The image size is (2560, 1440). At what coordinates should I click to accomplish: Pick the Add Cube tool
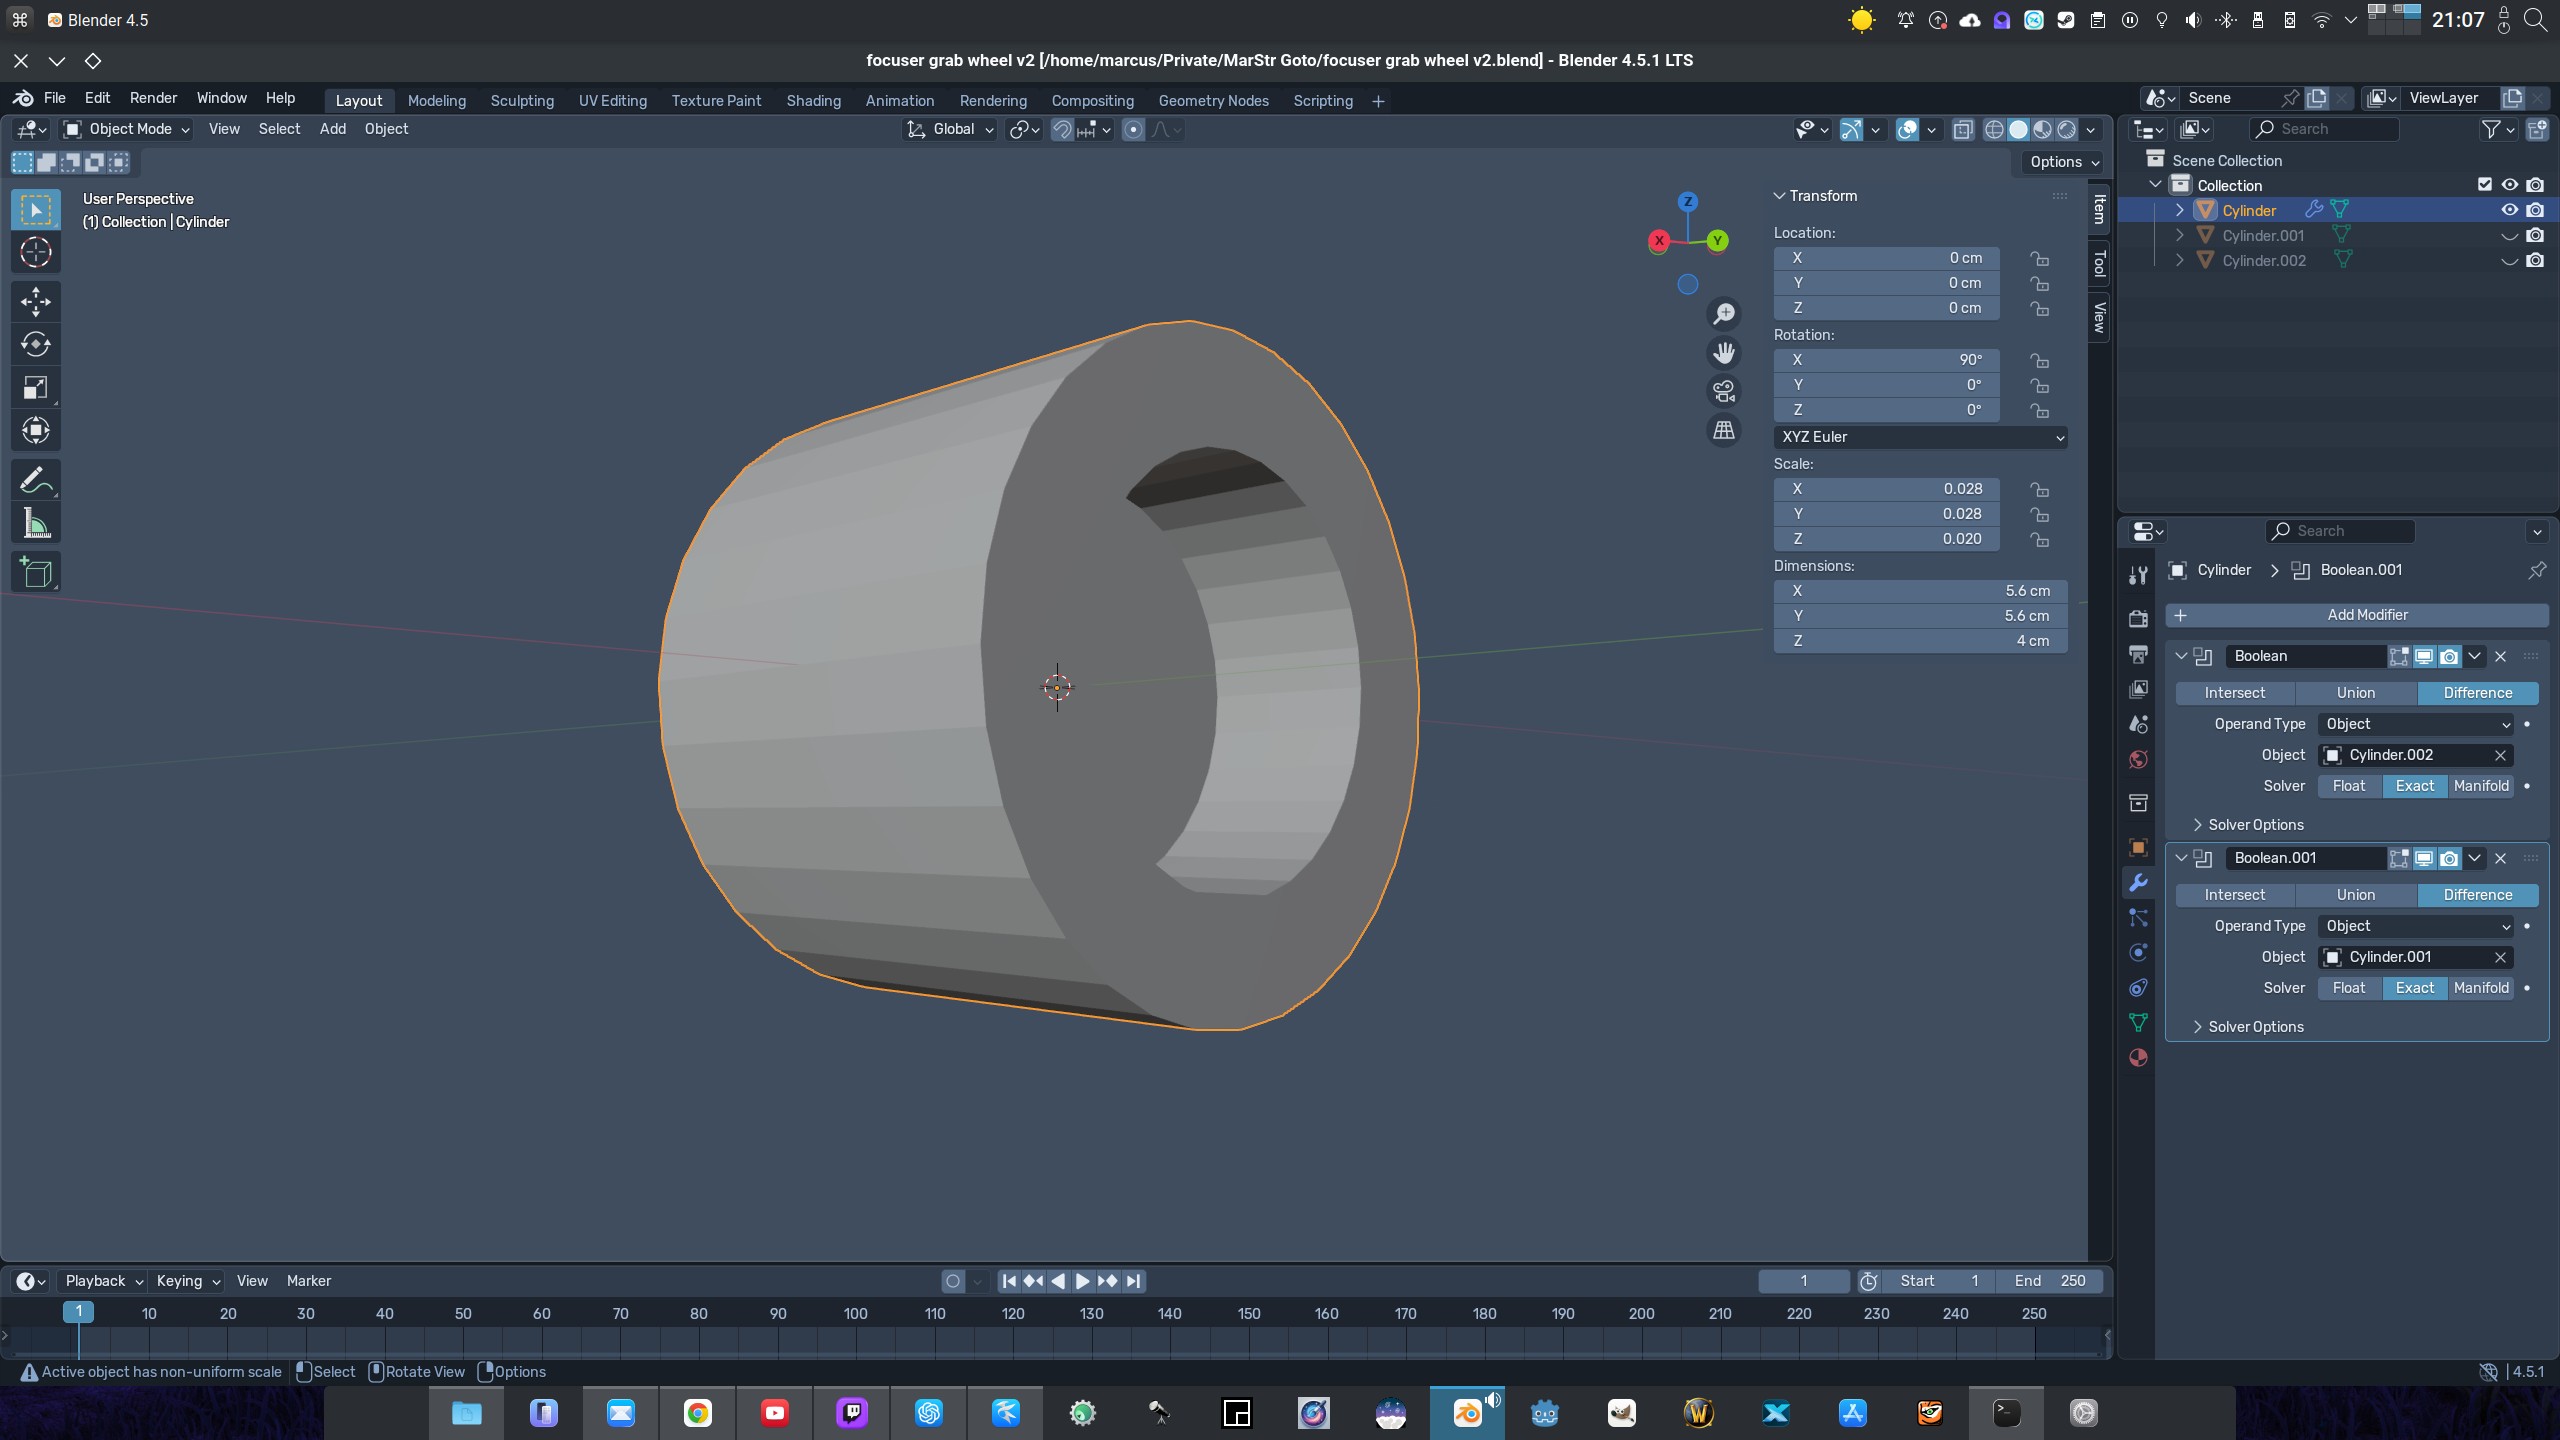click(36, 572)
